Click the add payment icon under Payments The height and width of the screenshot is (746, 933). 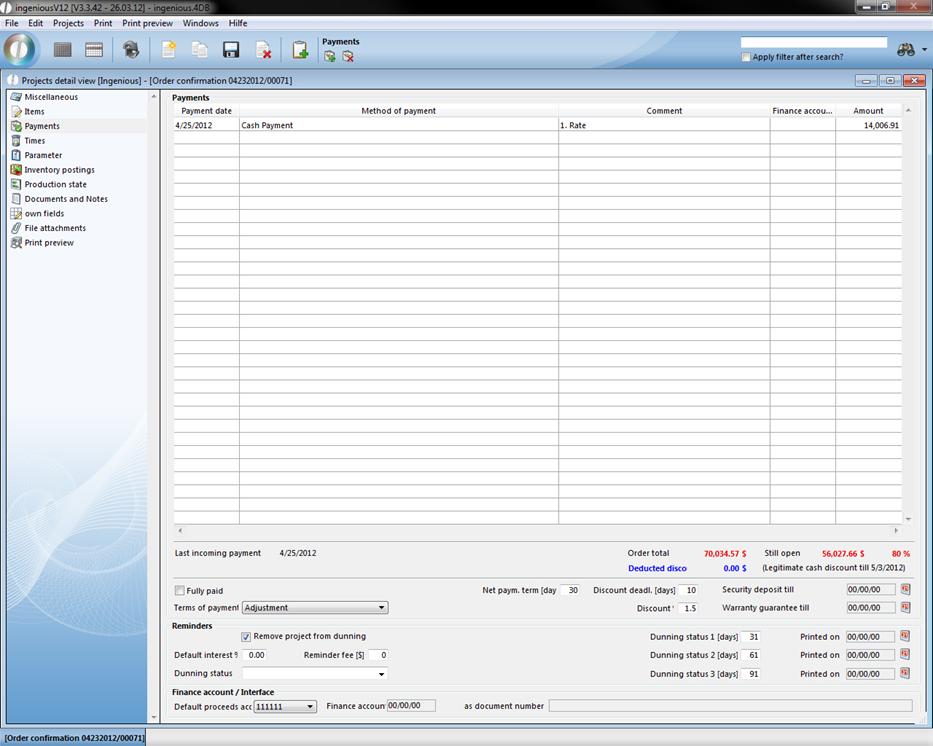point(330,57)
